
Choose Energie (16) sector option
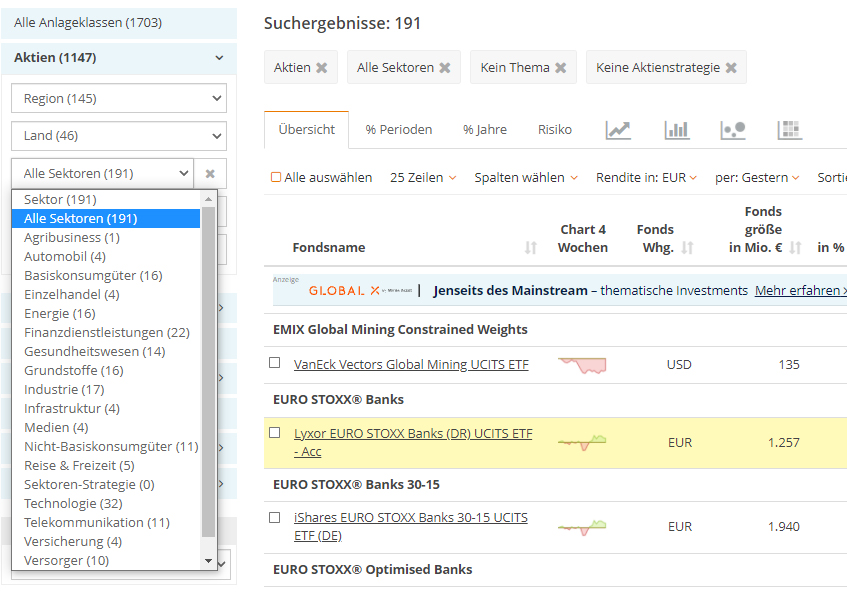click(x=106, y=314)
